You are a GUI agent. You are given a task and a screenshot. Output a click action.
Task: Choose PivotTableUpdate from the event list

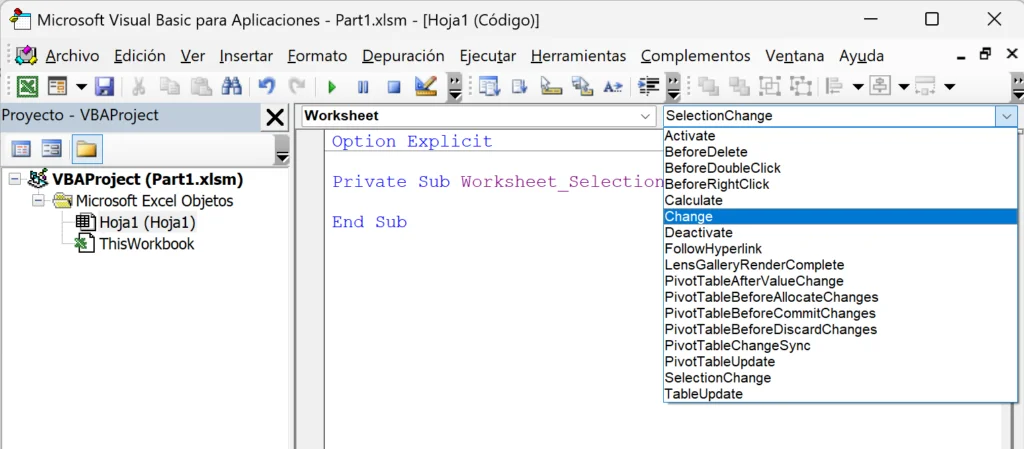pos(840,362)
